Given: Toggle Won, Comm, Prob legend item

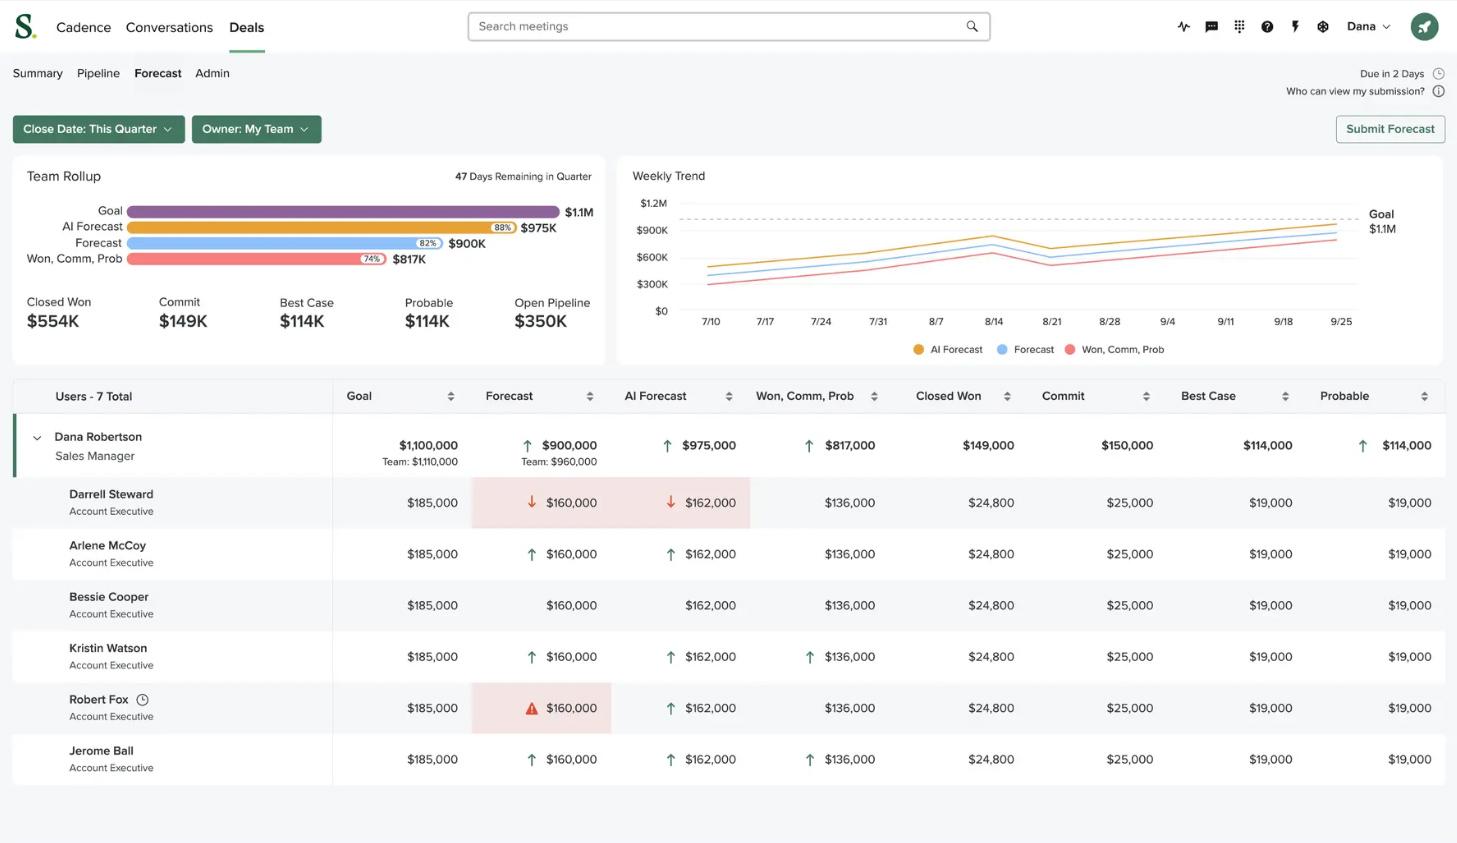Looking at the screenshot, I should tap(1114, 350).
